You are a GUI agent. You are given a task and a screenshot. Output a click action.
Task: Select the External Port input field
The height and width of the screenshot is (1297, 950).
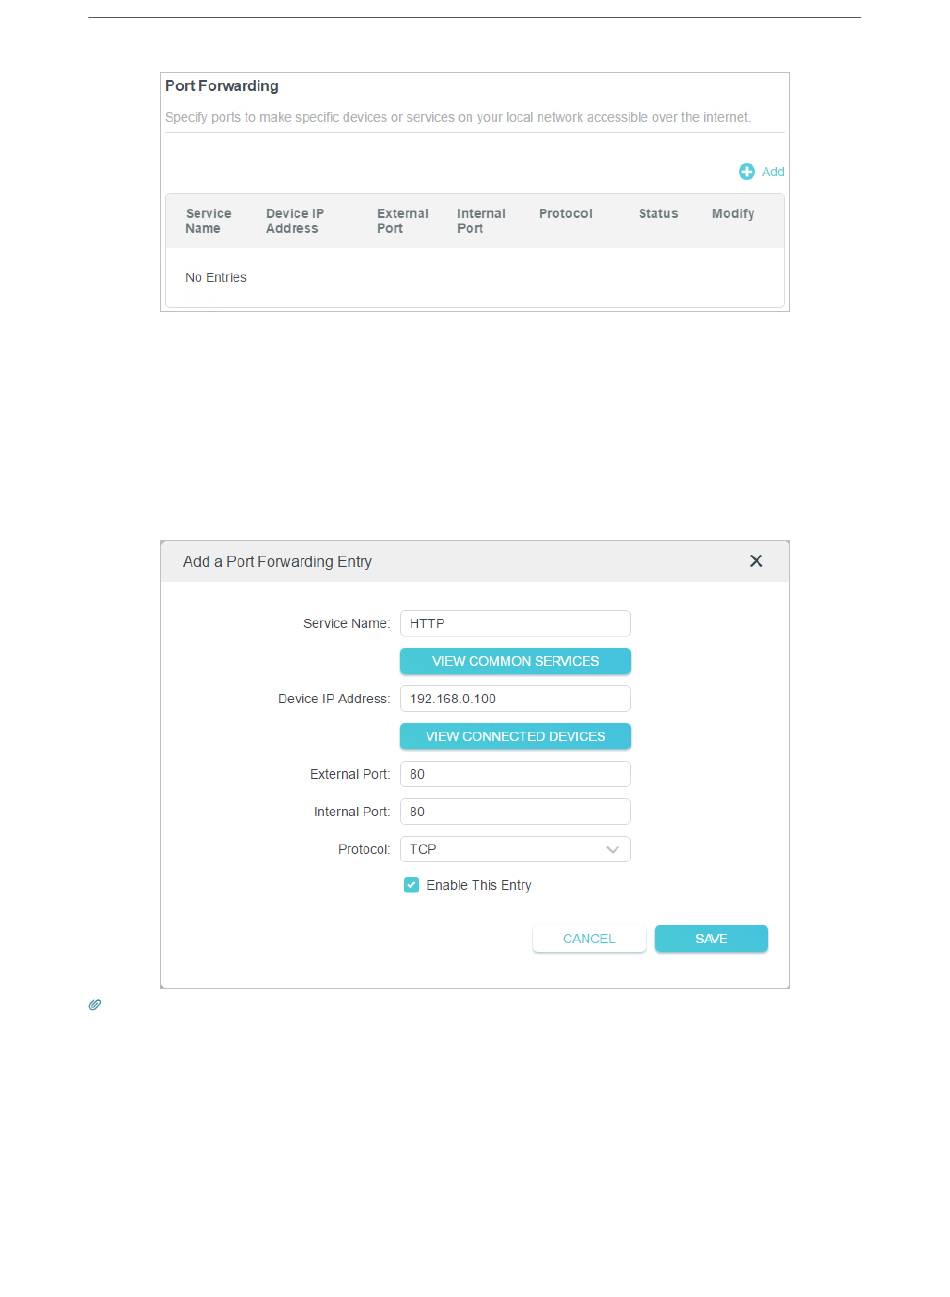click(x=515, y=774)
